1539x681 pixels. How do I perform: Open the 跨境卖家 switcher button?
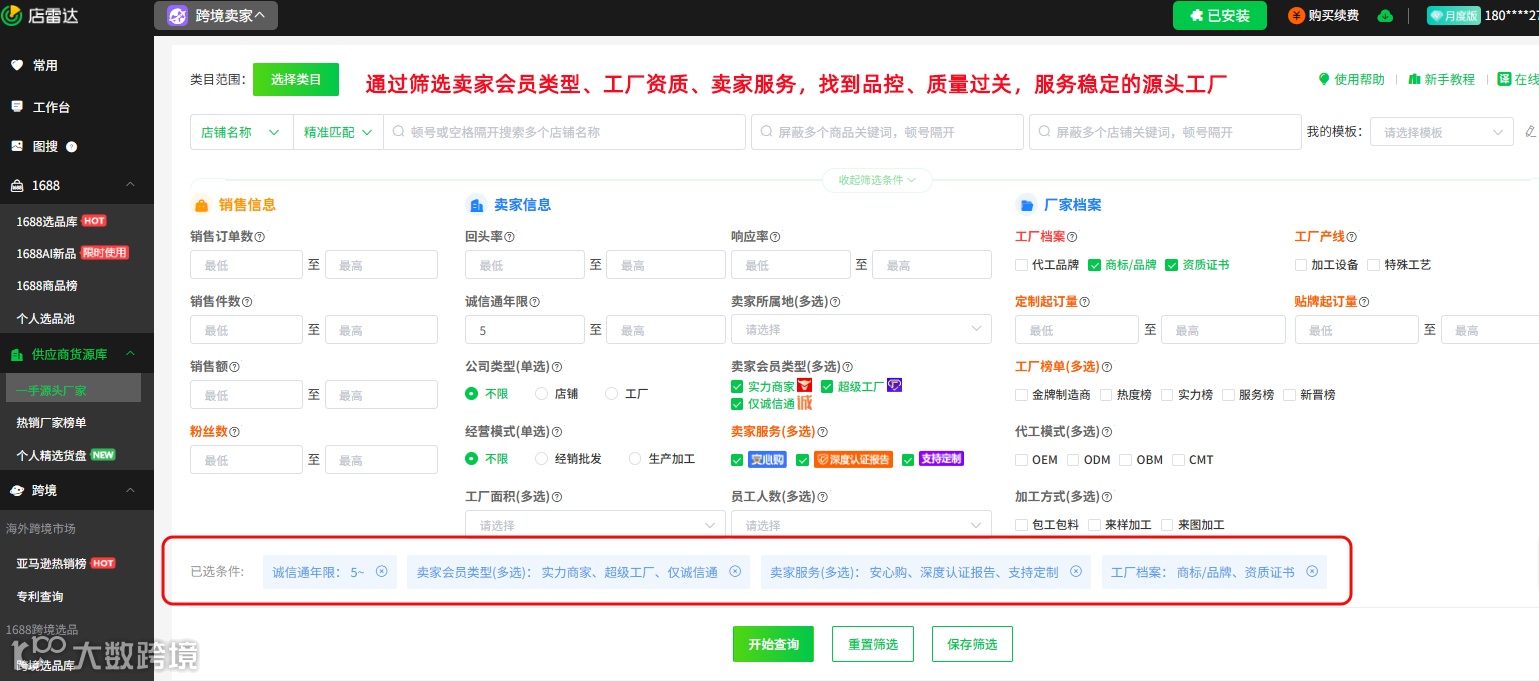[216, 16]
